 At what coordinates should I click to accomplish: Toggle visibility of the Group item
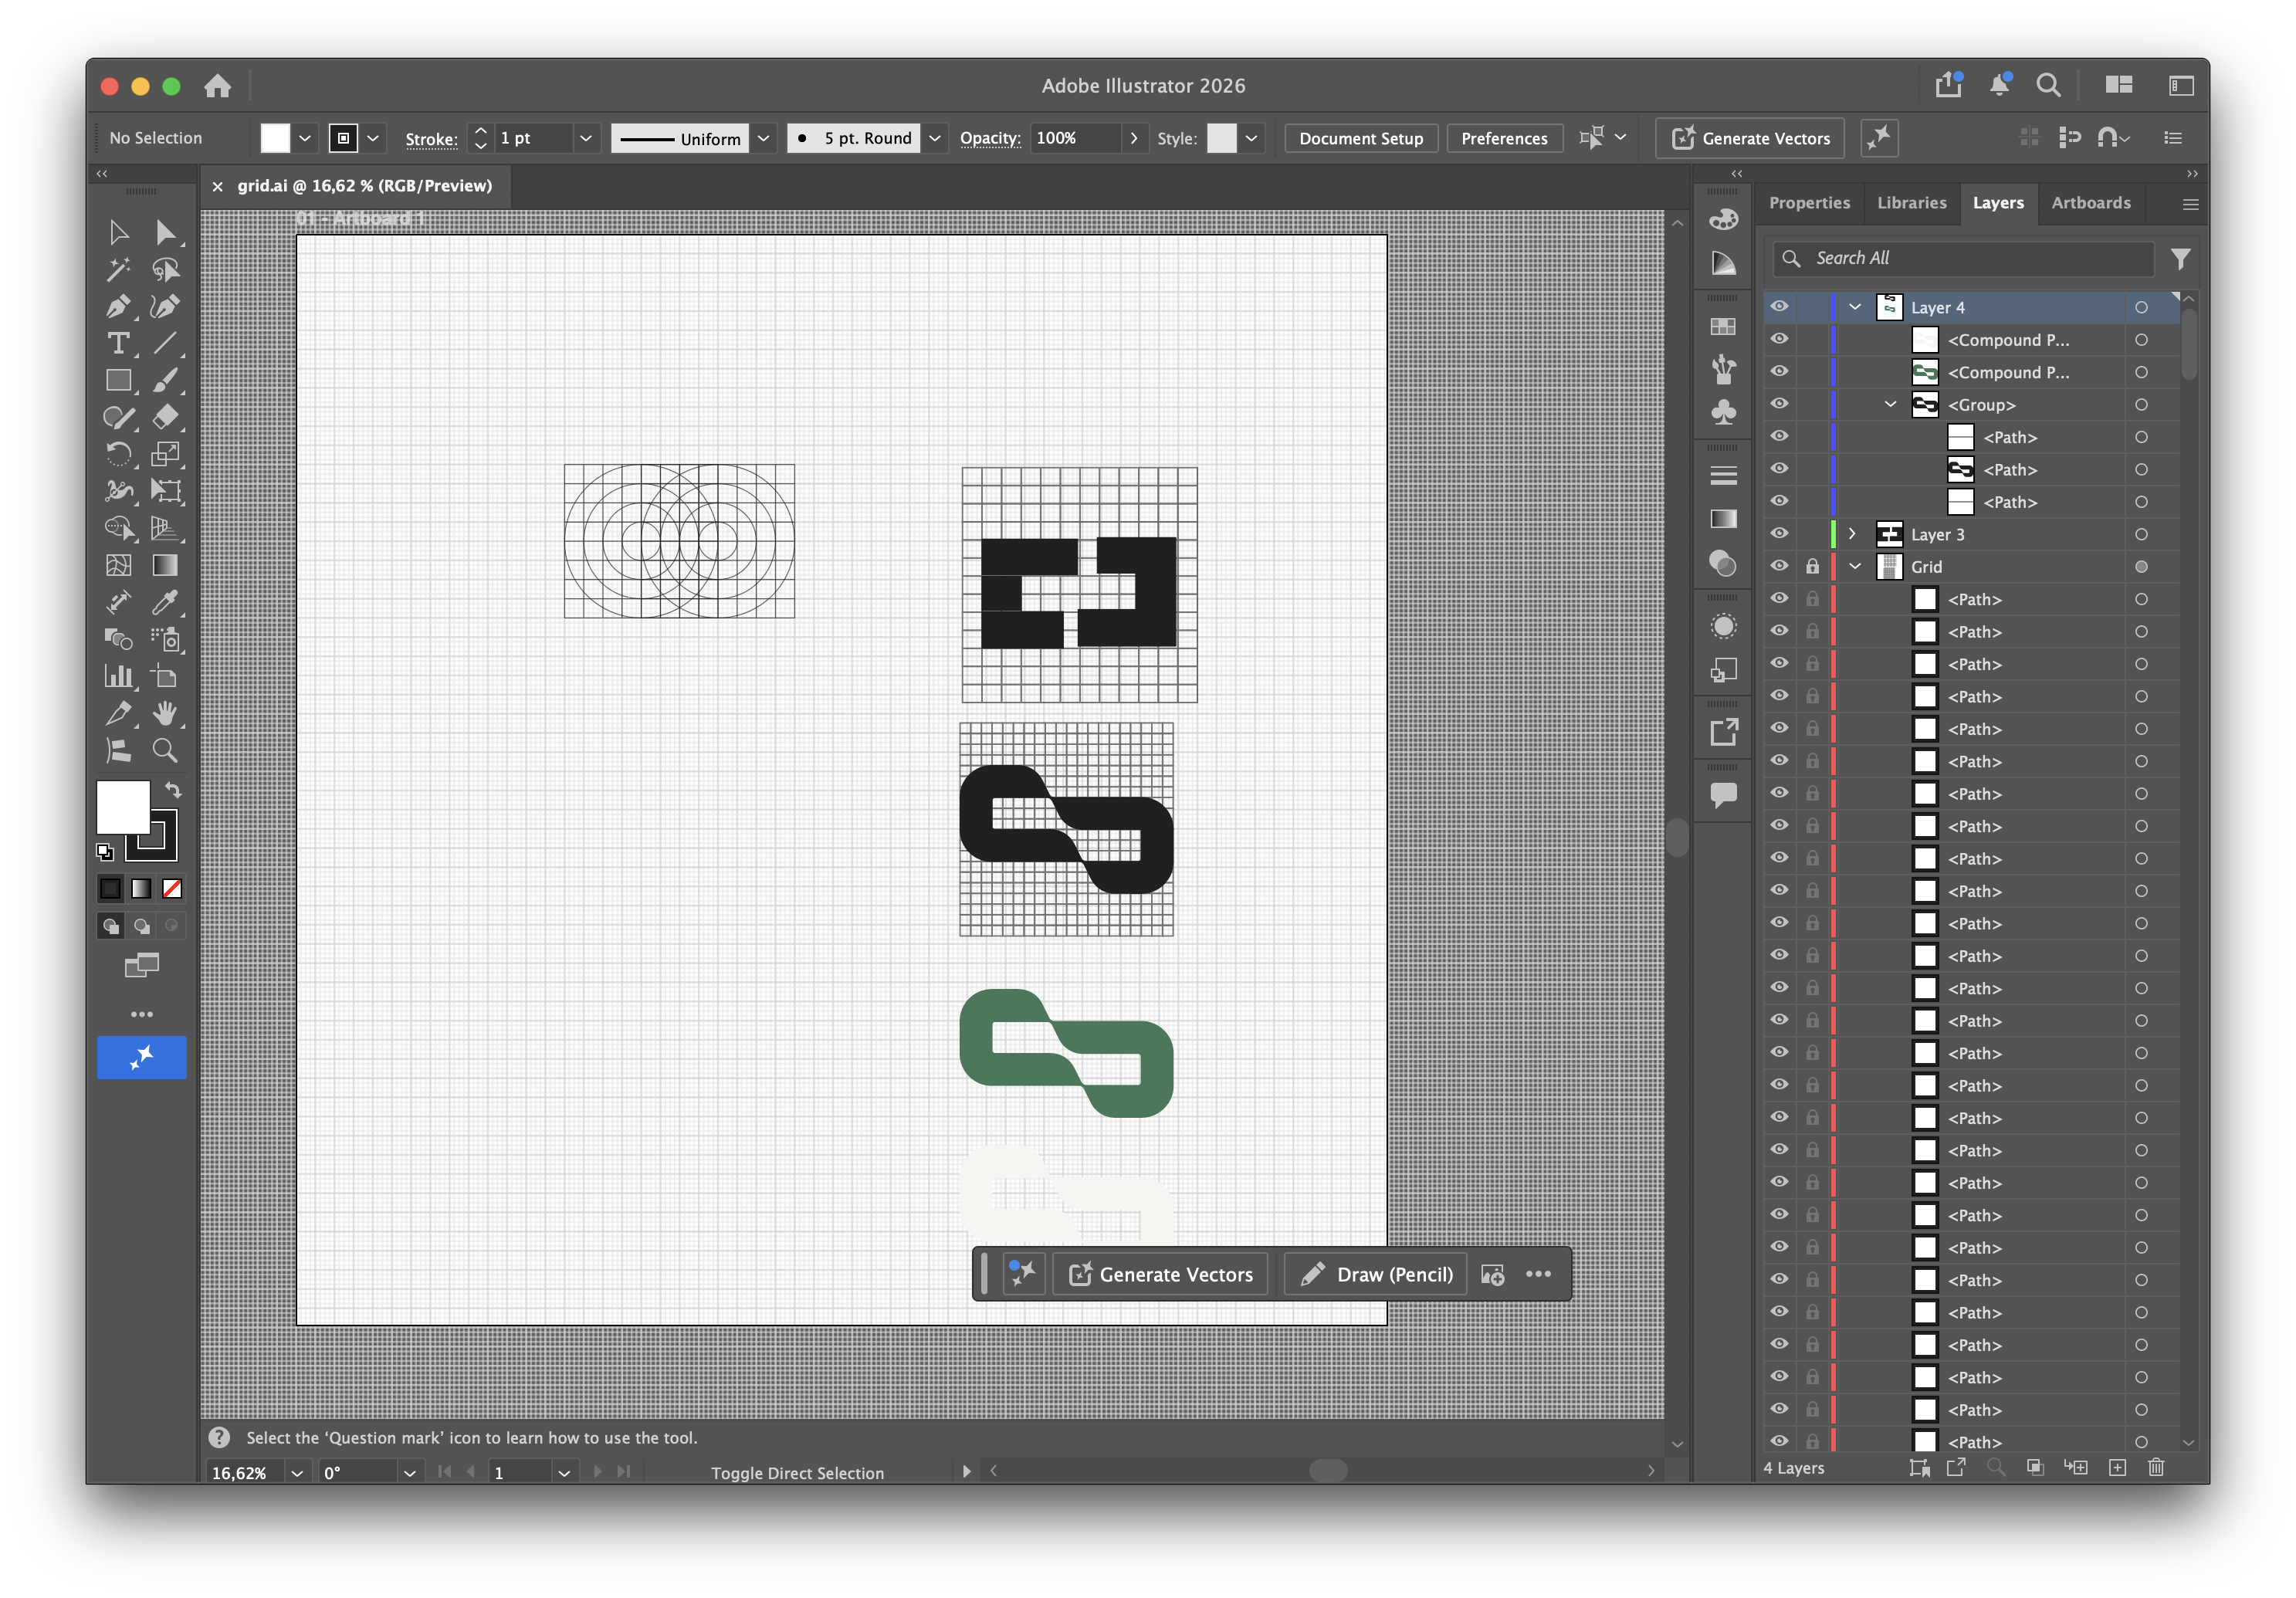(x=1780, y=404)
